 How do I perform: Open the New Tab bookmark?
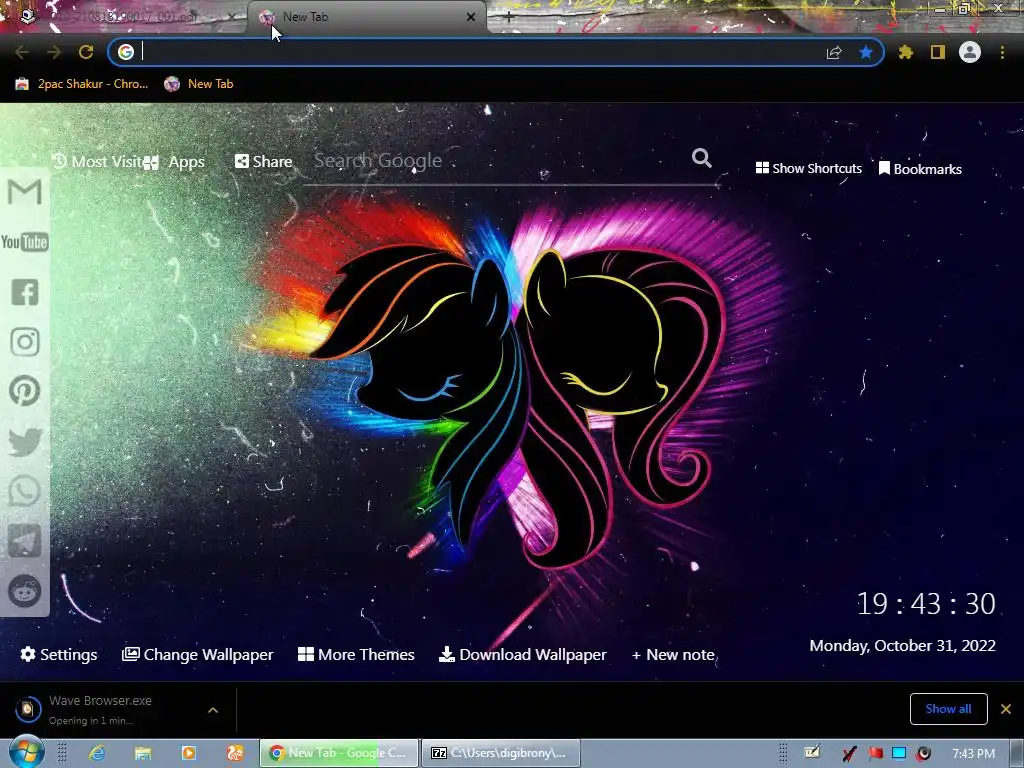pos(199,84)
